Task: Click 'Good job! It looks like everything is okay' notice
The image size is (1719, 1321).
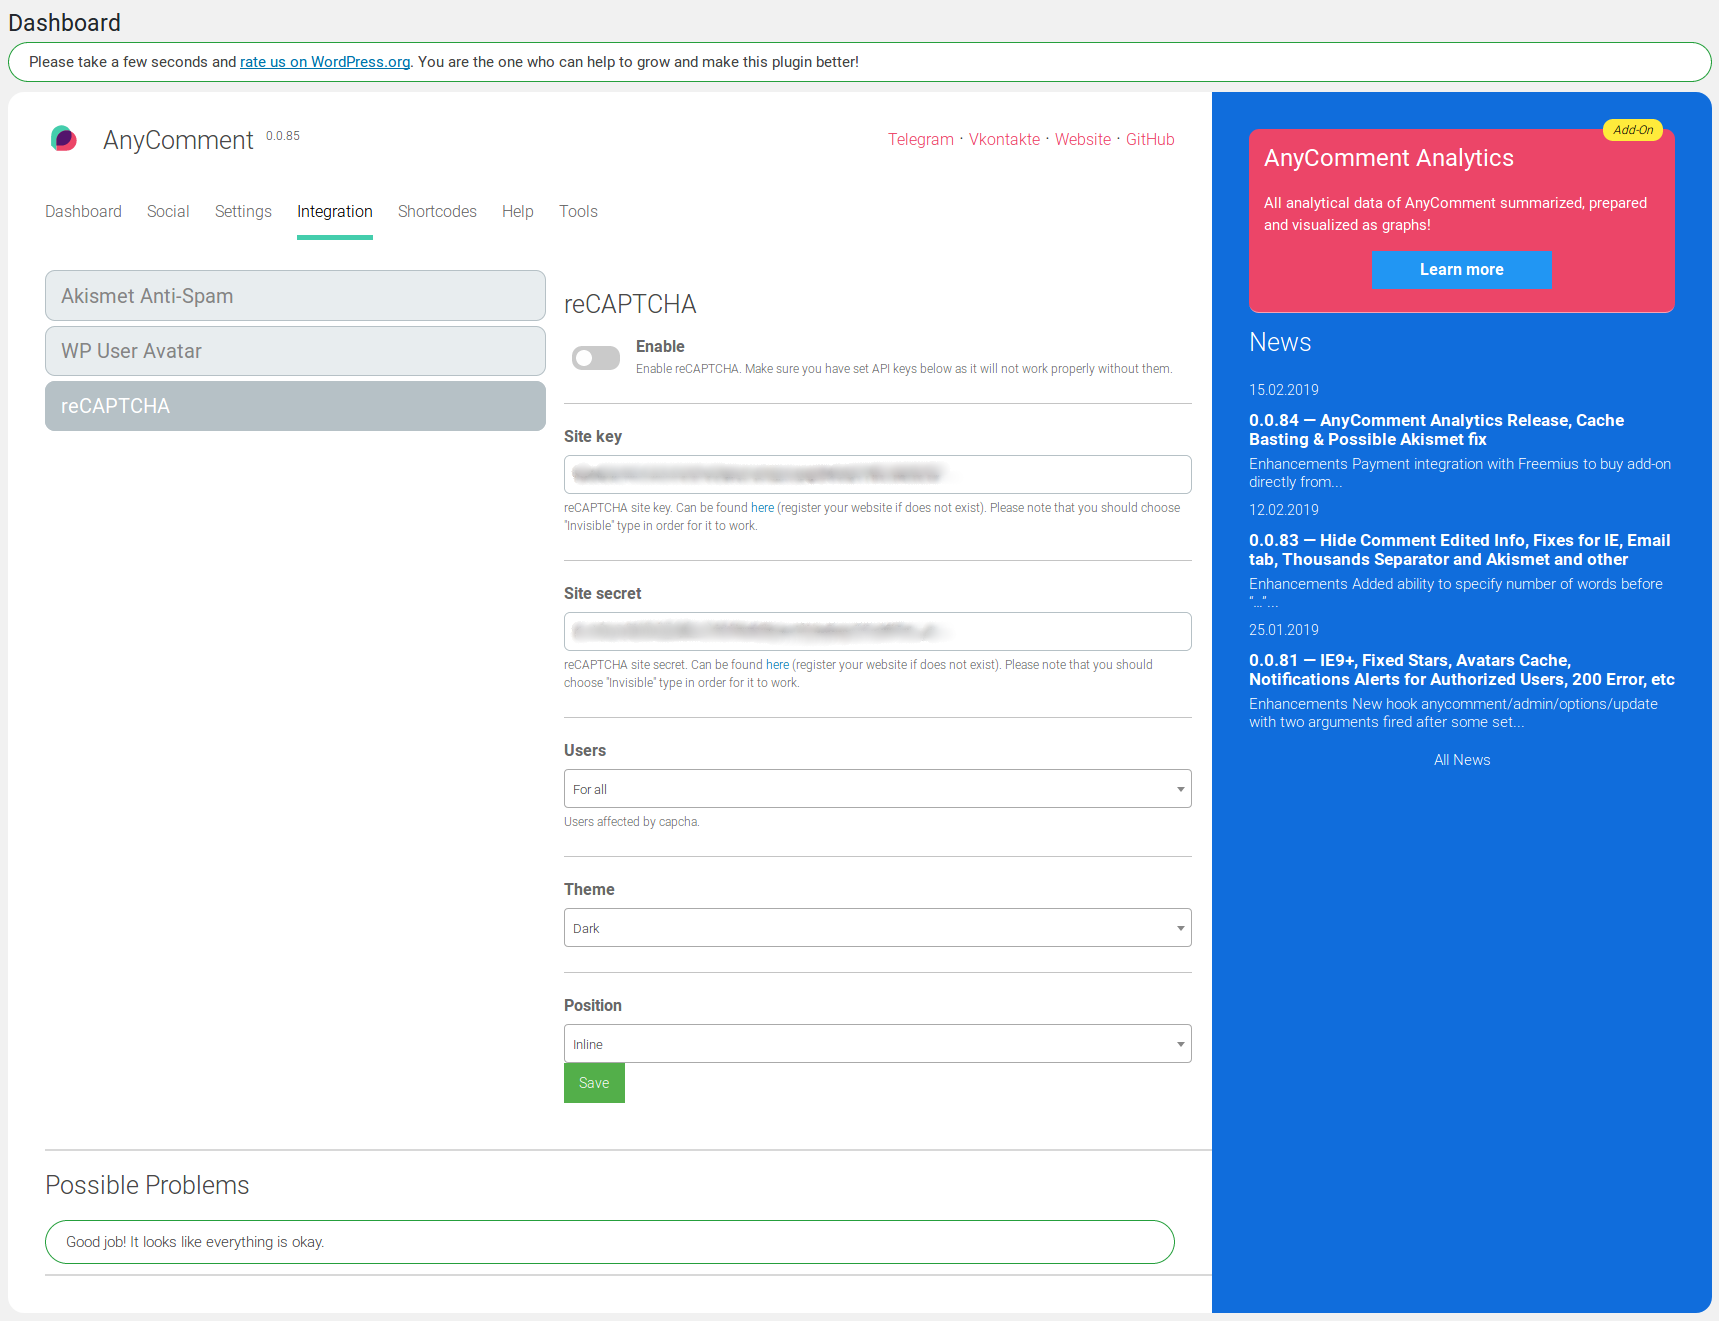Action: pos(609,1242)
